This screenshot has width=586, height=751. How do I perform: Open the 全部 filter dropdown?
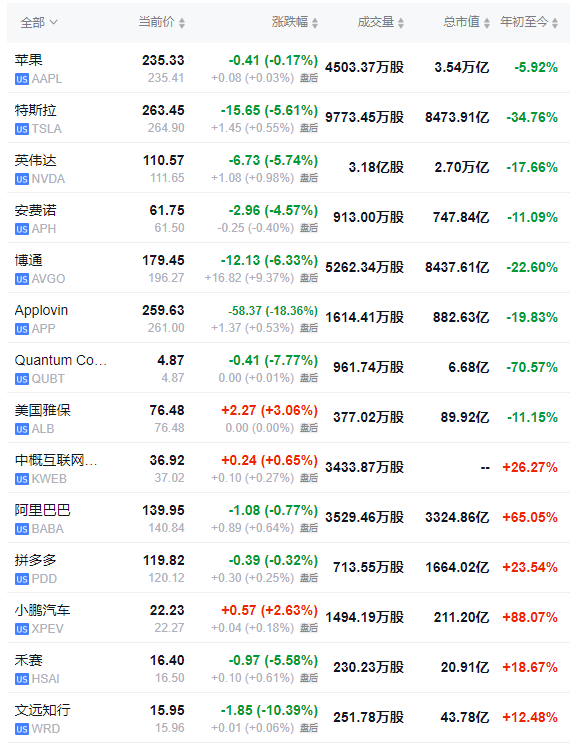click(38, 23)
